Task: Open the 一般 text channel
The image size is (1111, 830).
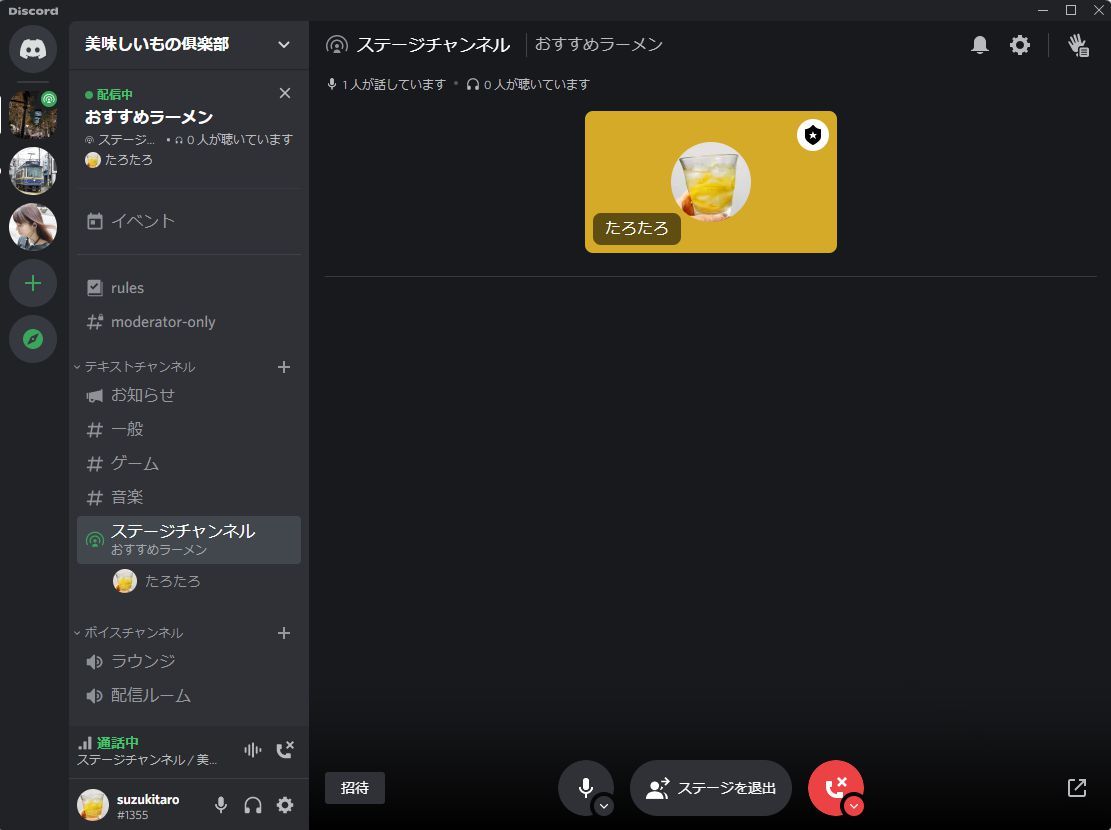Action: 188,429
